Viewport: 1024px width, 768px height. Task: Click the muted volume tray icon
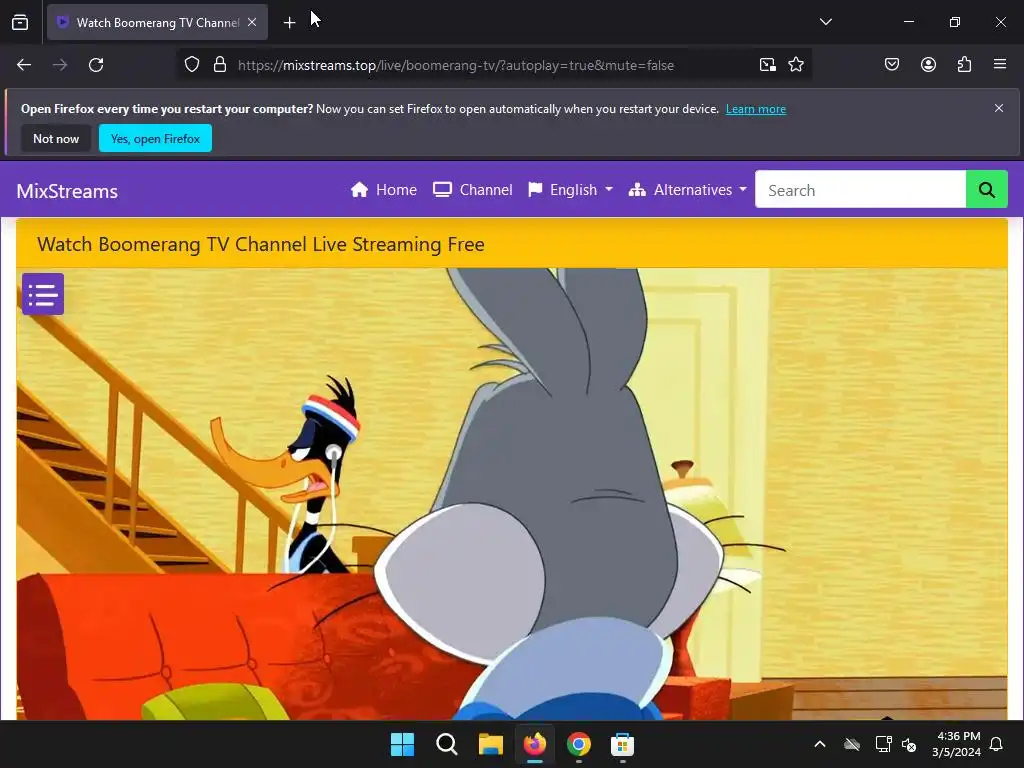coord(909,744)
